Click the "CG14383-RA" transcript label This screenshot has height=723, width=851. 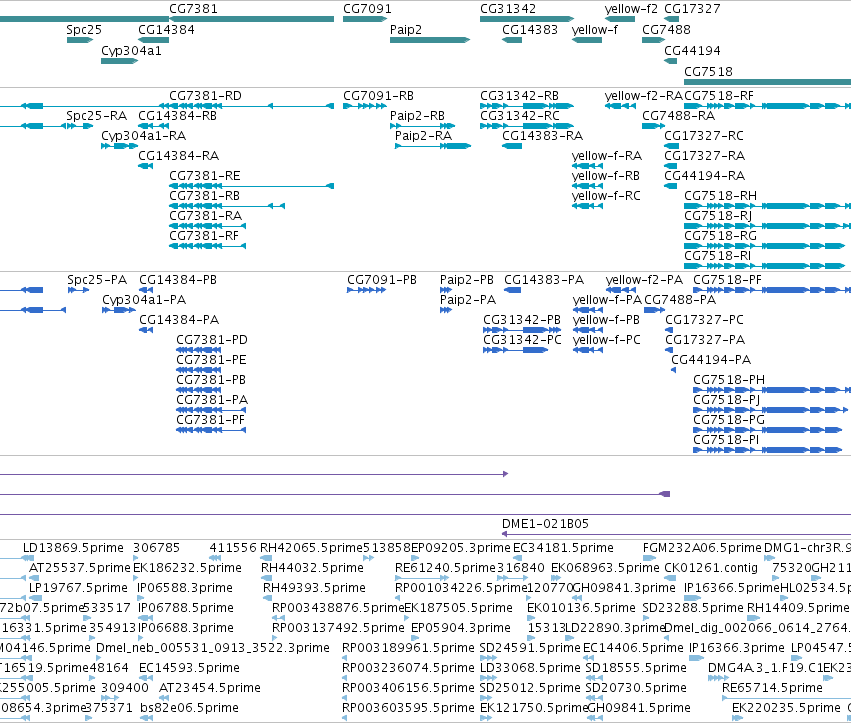(542, 136)
